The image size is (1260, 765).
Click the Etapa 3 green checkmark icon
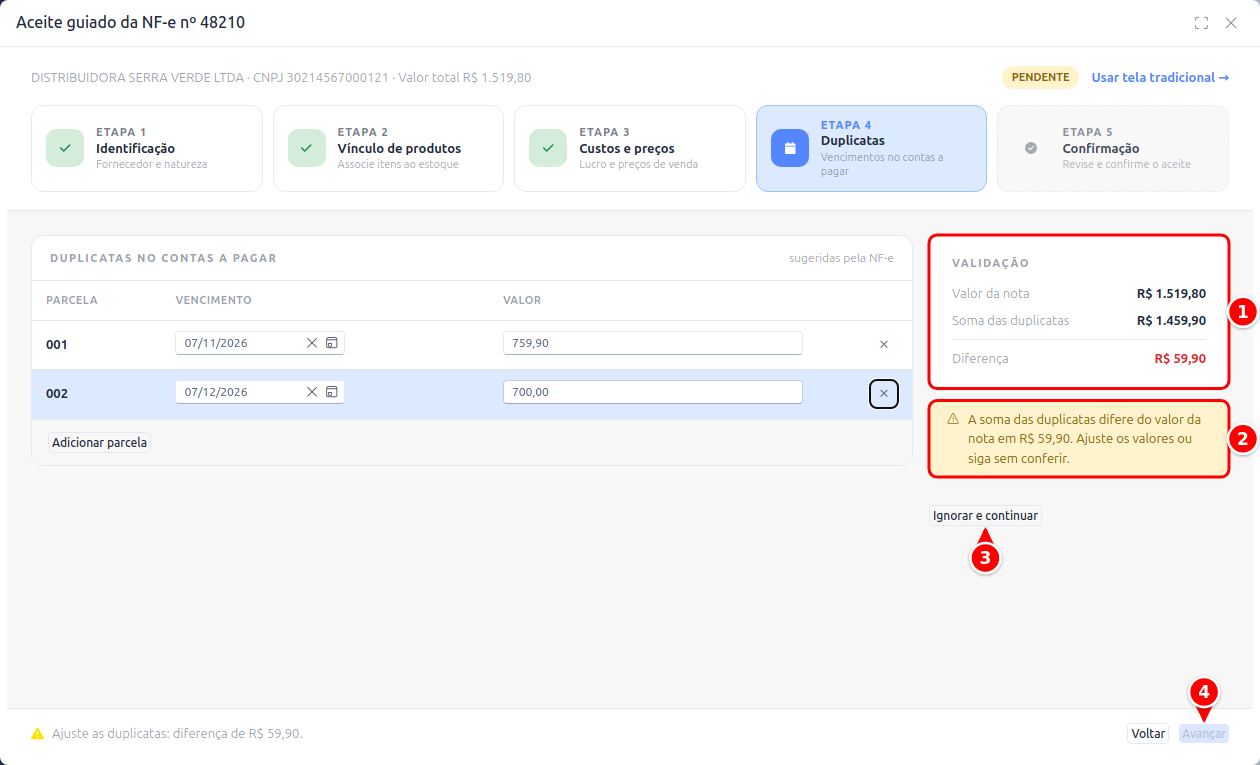[x=548, y=148]
